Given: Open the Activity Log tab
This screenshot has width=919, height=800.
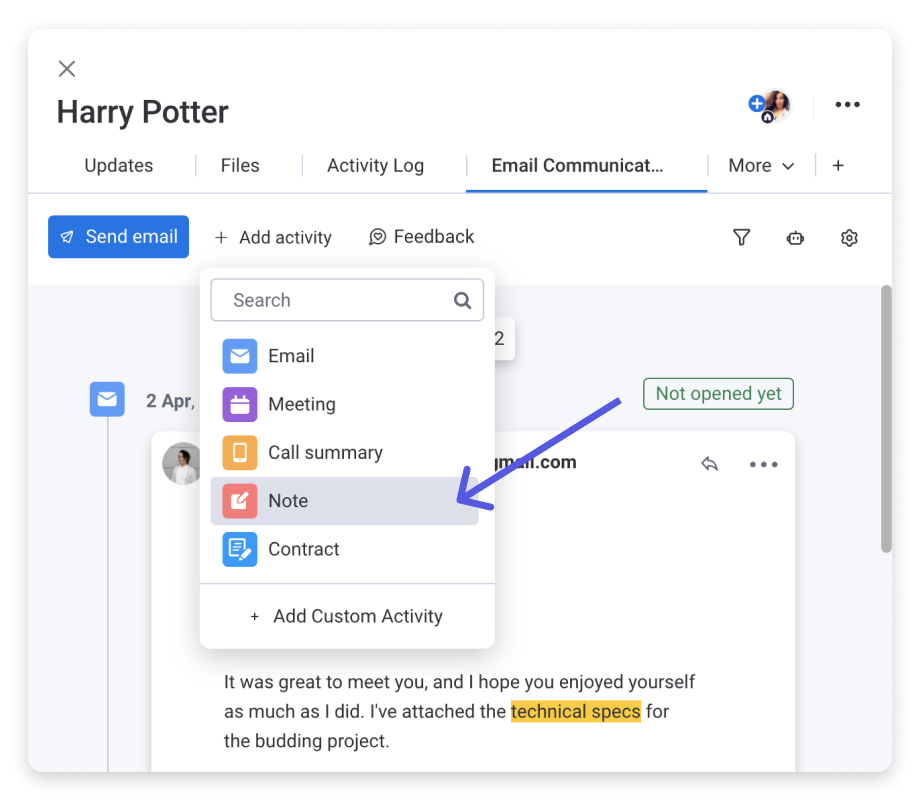Looking at the screenshot, I should pyautogui.click(x=375, y=165).
